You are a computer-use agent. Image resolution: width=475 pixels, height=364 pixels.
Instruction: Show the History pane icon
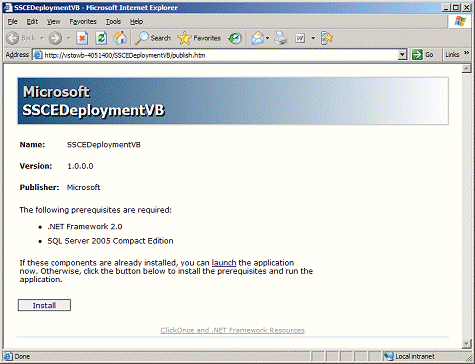click(235, 38)
